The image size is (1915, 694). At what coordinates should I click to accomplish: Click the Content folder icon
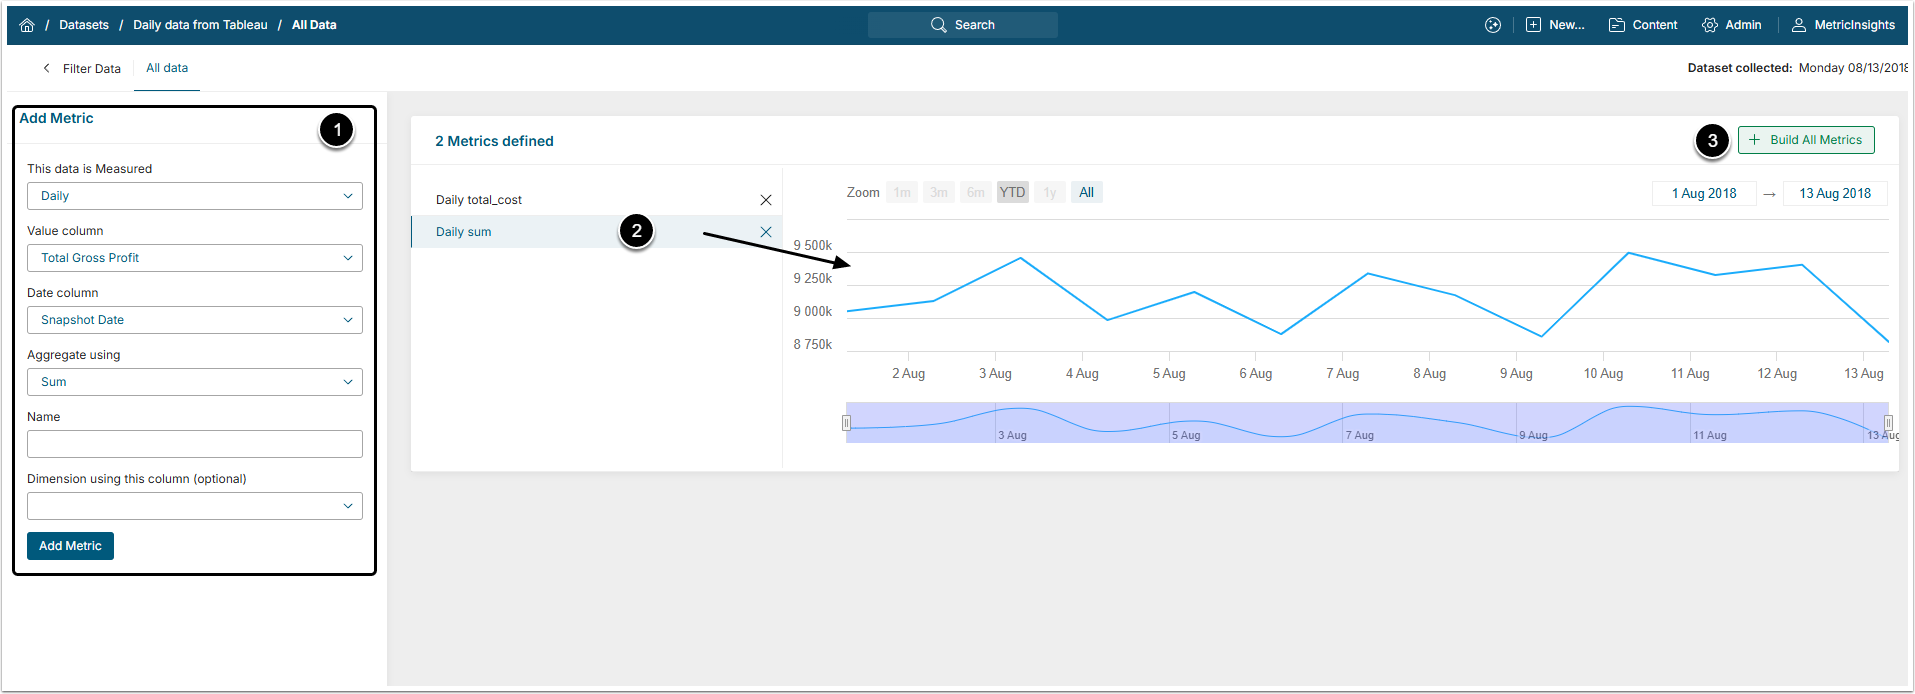click(x=1617, y=25)
